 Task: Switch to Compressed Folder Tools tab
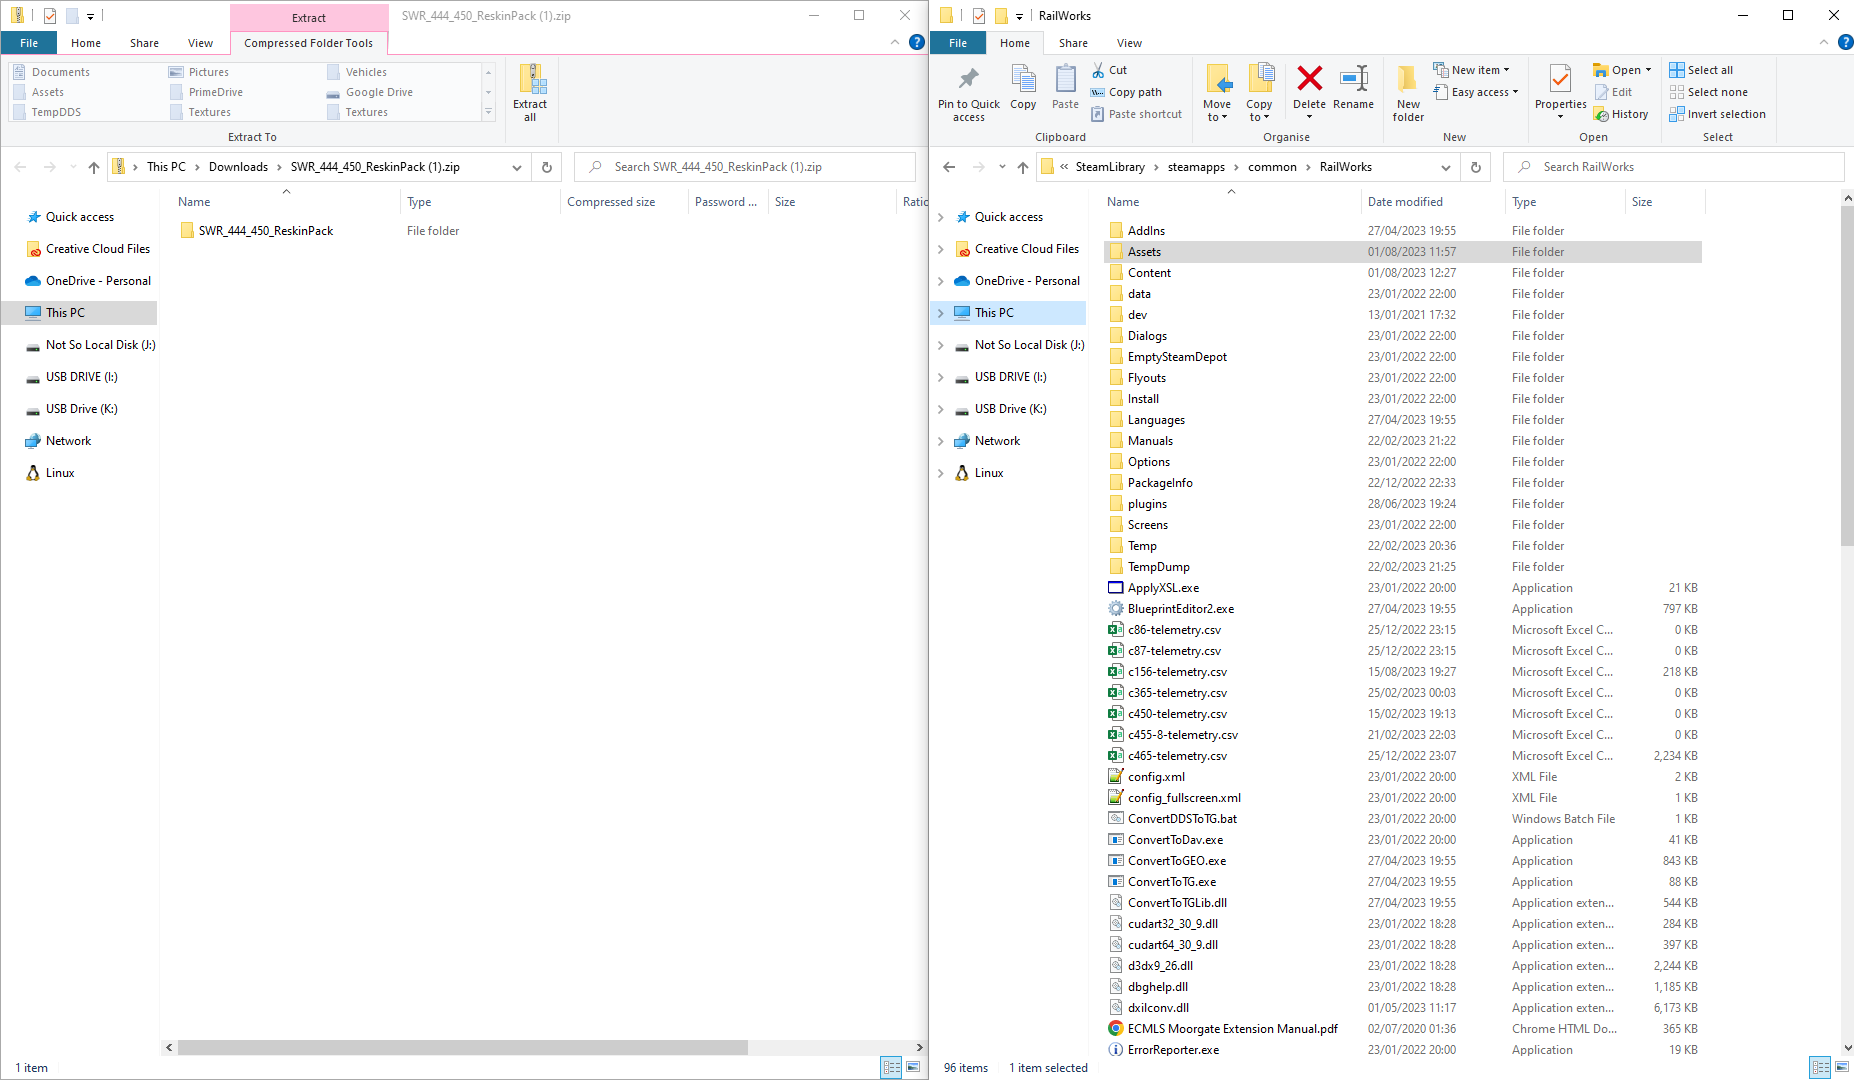tap(308, 43)
